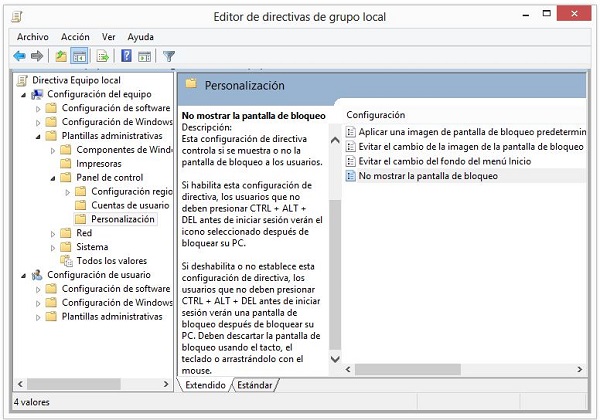Select the Extendido tab at the bottom
Viewport: 600px width, 420px height.
[x=205, y=384]
